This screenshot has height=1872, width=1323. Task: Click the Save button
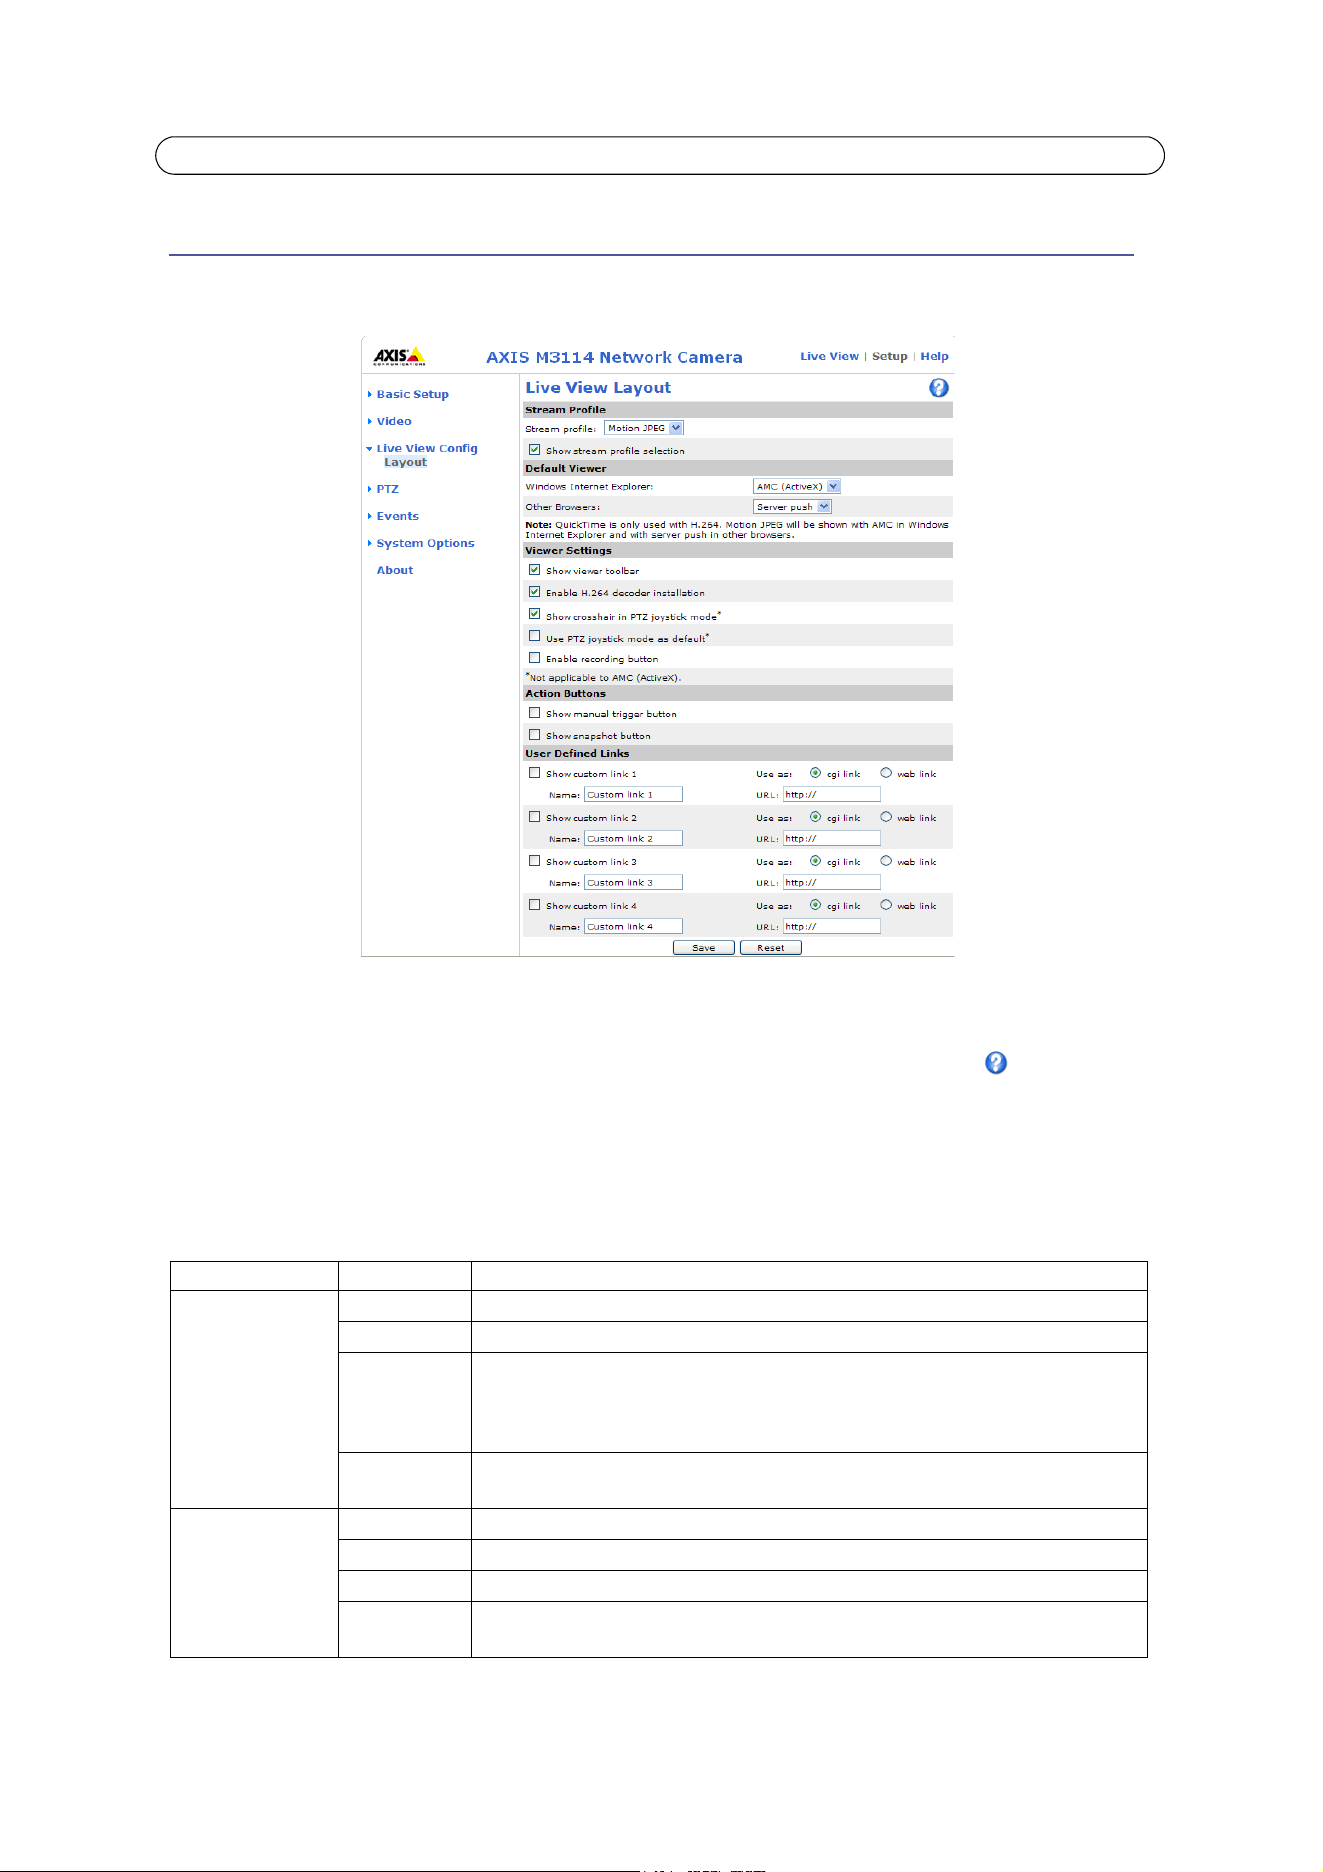(704, 948)
